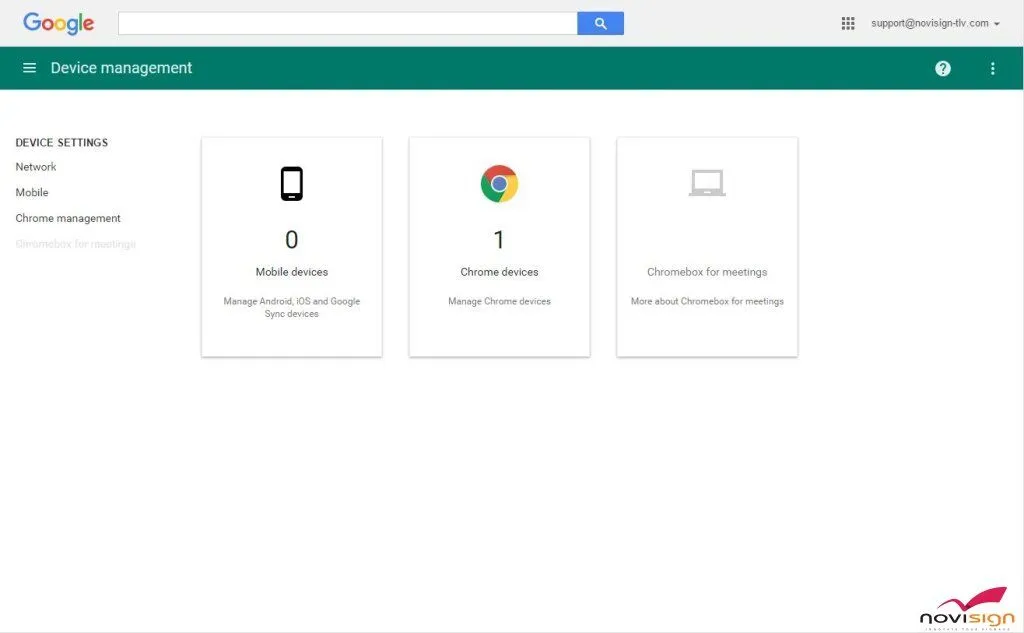Click the mobile phone icon on Mobile devices card
Screen dimensions: 1024x633
click(x=291, y=182)
